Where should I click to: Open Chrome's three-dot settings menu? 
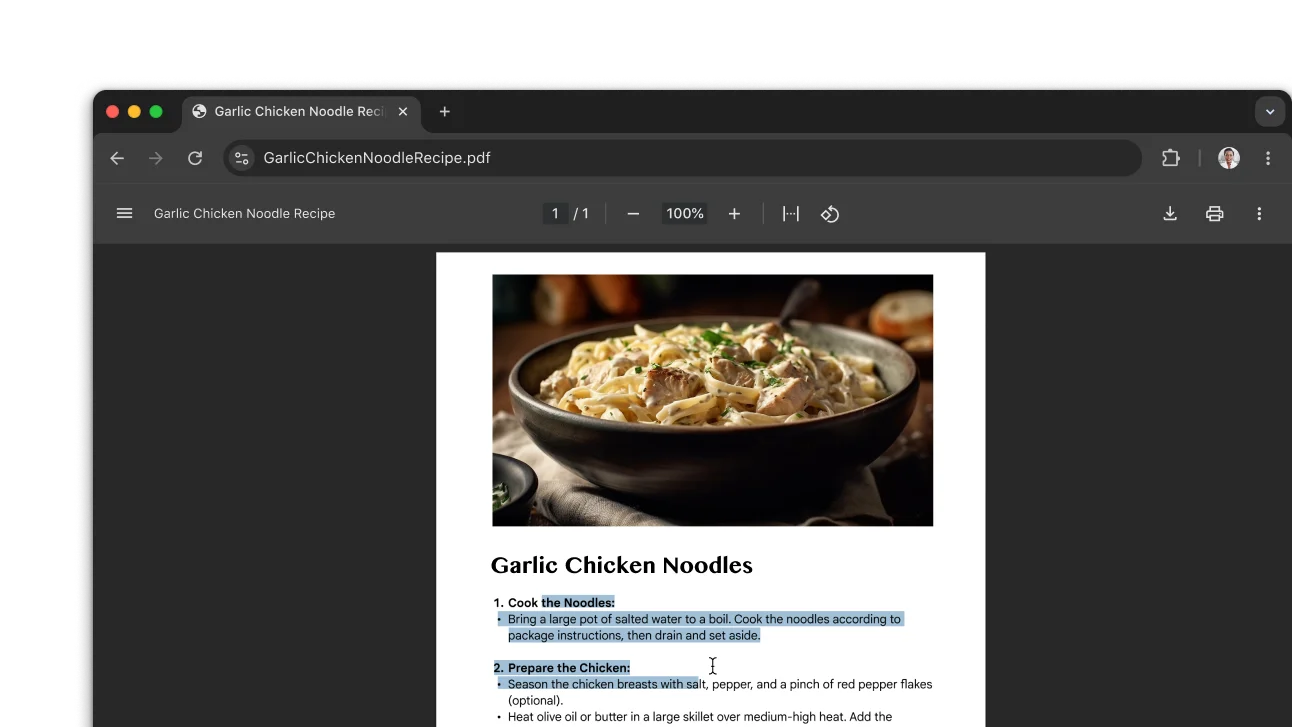[x=1267, y=158]
